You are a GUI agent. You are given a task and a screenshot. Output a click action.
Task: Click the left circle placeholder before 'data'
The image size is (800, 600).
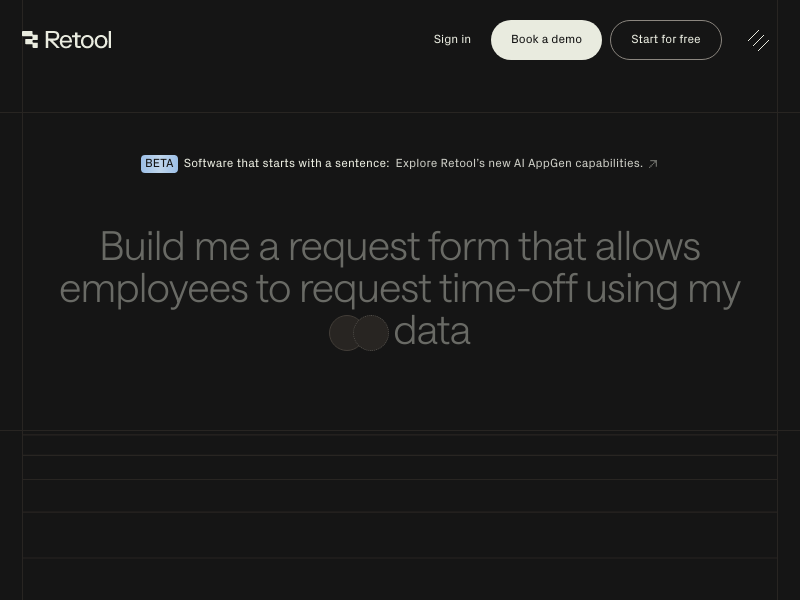(344, 333)
